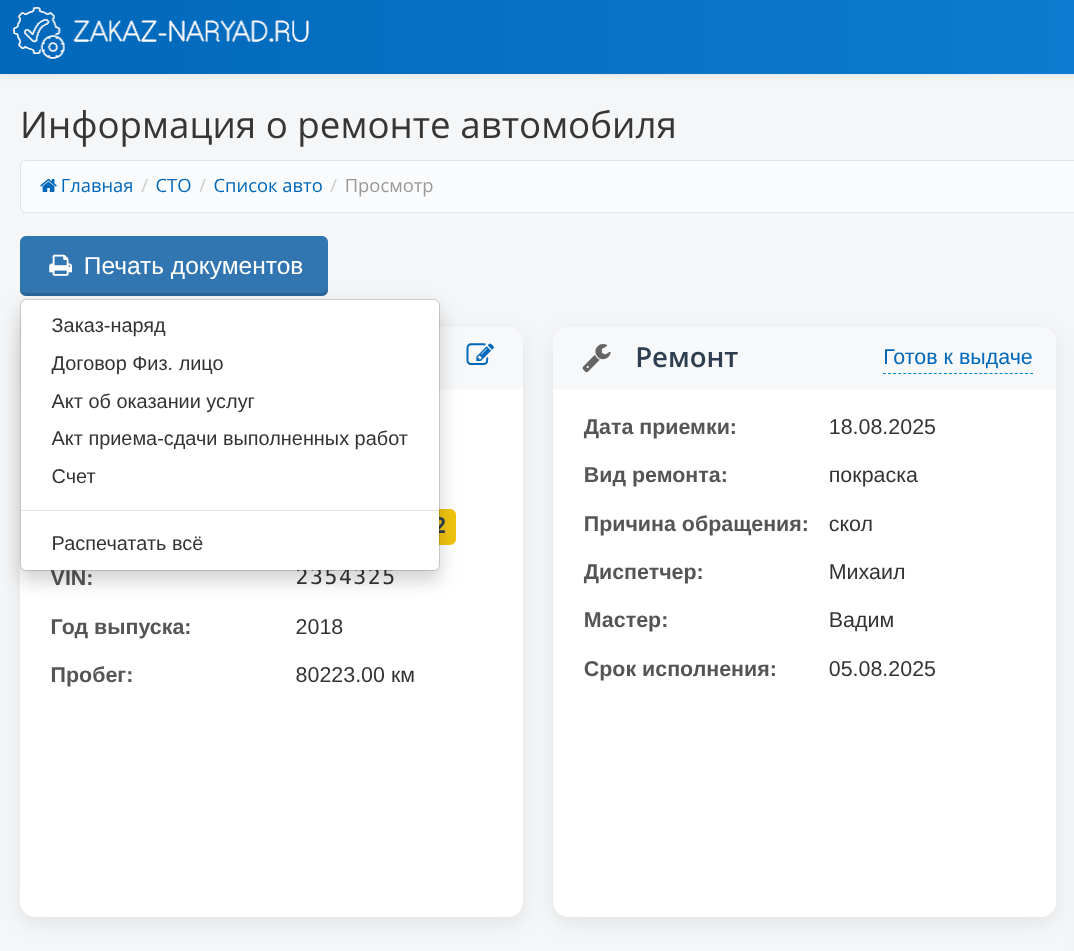Choose Заказ-наряд from the print menu
Image resolution: width=1074 pixels, height=951 pixels.
(x=108, y=326)
